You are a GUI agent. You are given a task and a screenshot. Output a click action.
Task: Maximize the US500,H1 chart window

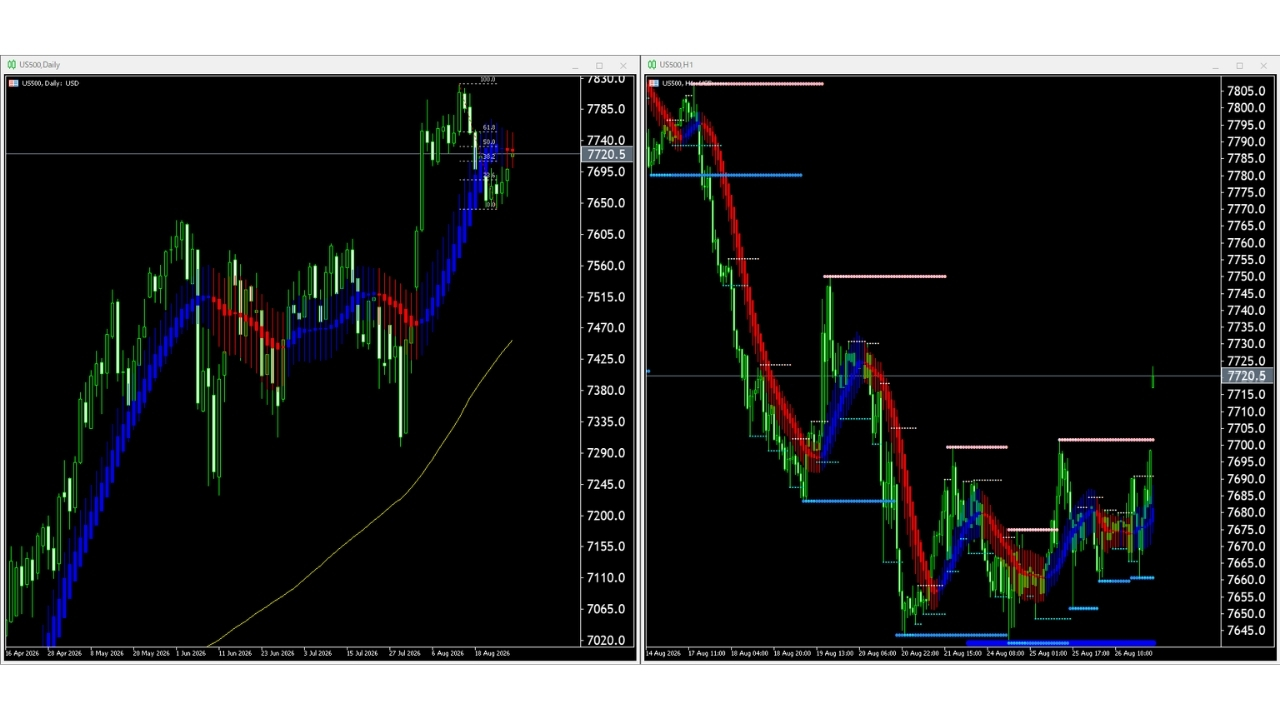(1239, 66)
